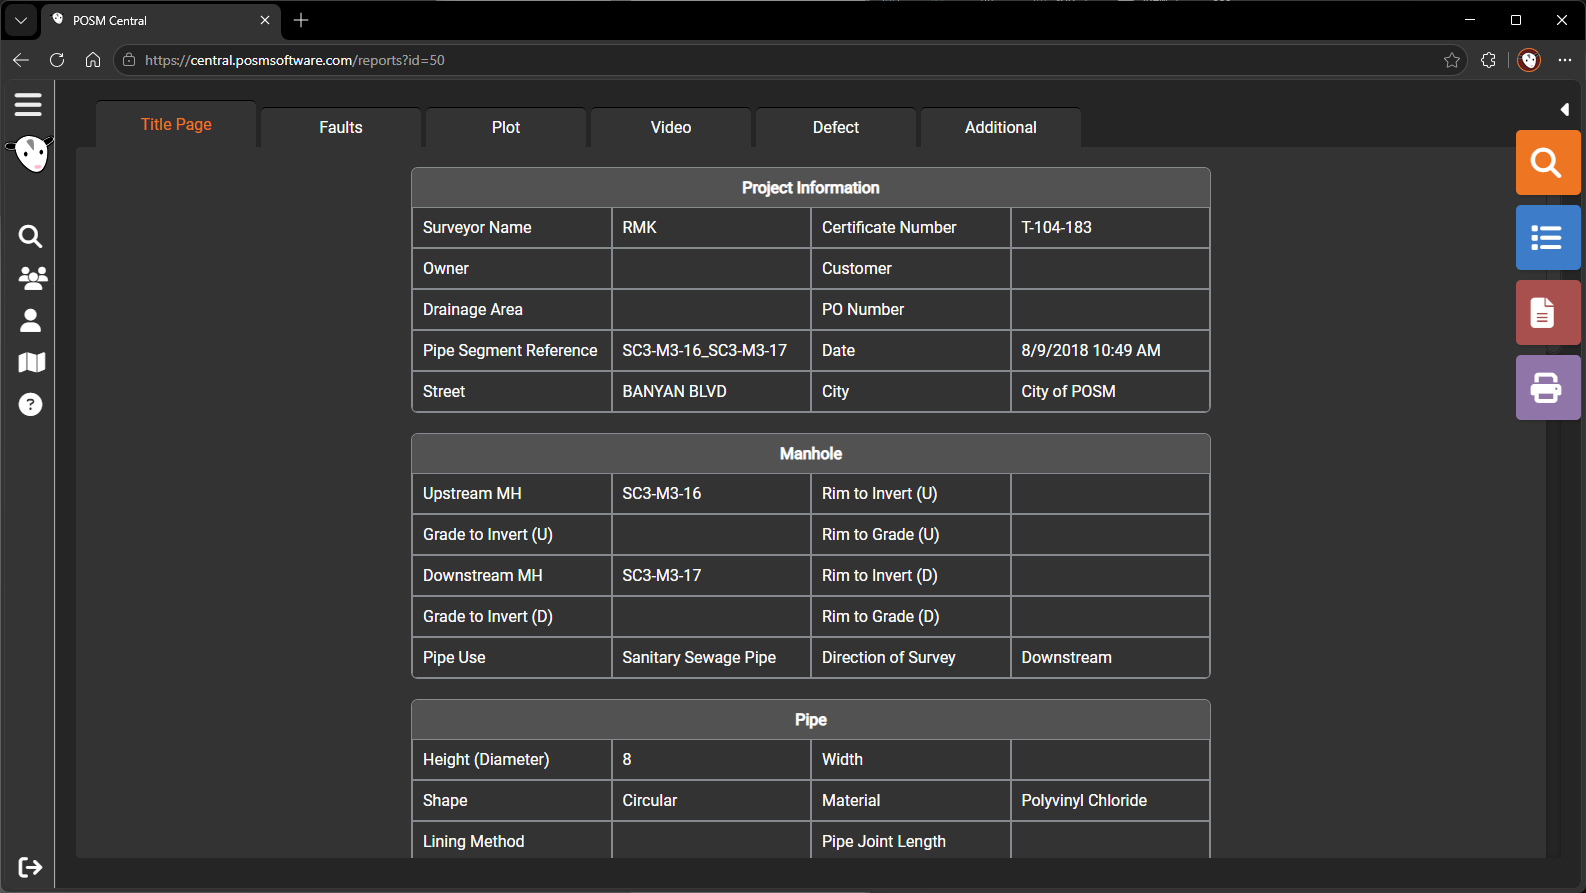Open a new browser tab
Screen dimensions: 1586x893
(x=301, y=20)
